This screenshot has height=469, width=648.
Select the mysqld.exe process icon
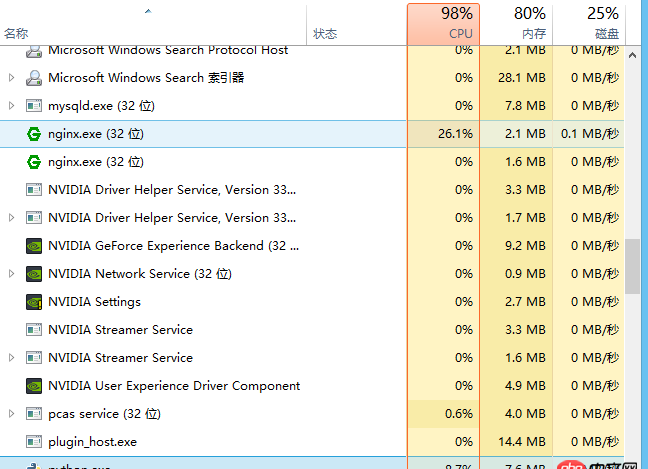tap(33, 105)
